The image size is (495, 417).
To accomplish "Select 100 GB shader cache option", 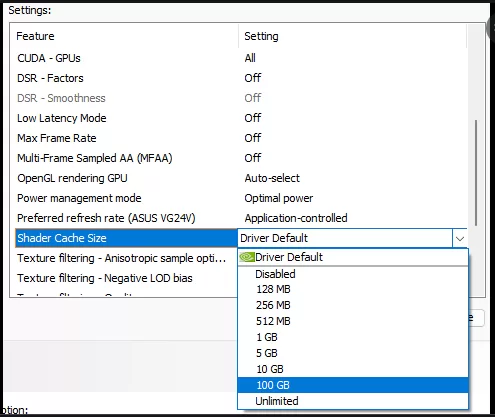I will tap(353, 385).
